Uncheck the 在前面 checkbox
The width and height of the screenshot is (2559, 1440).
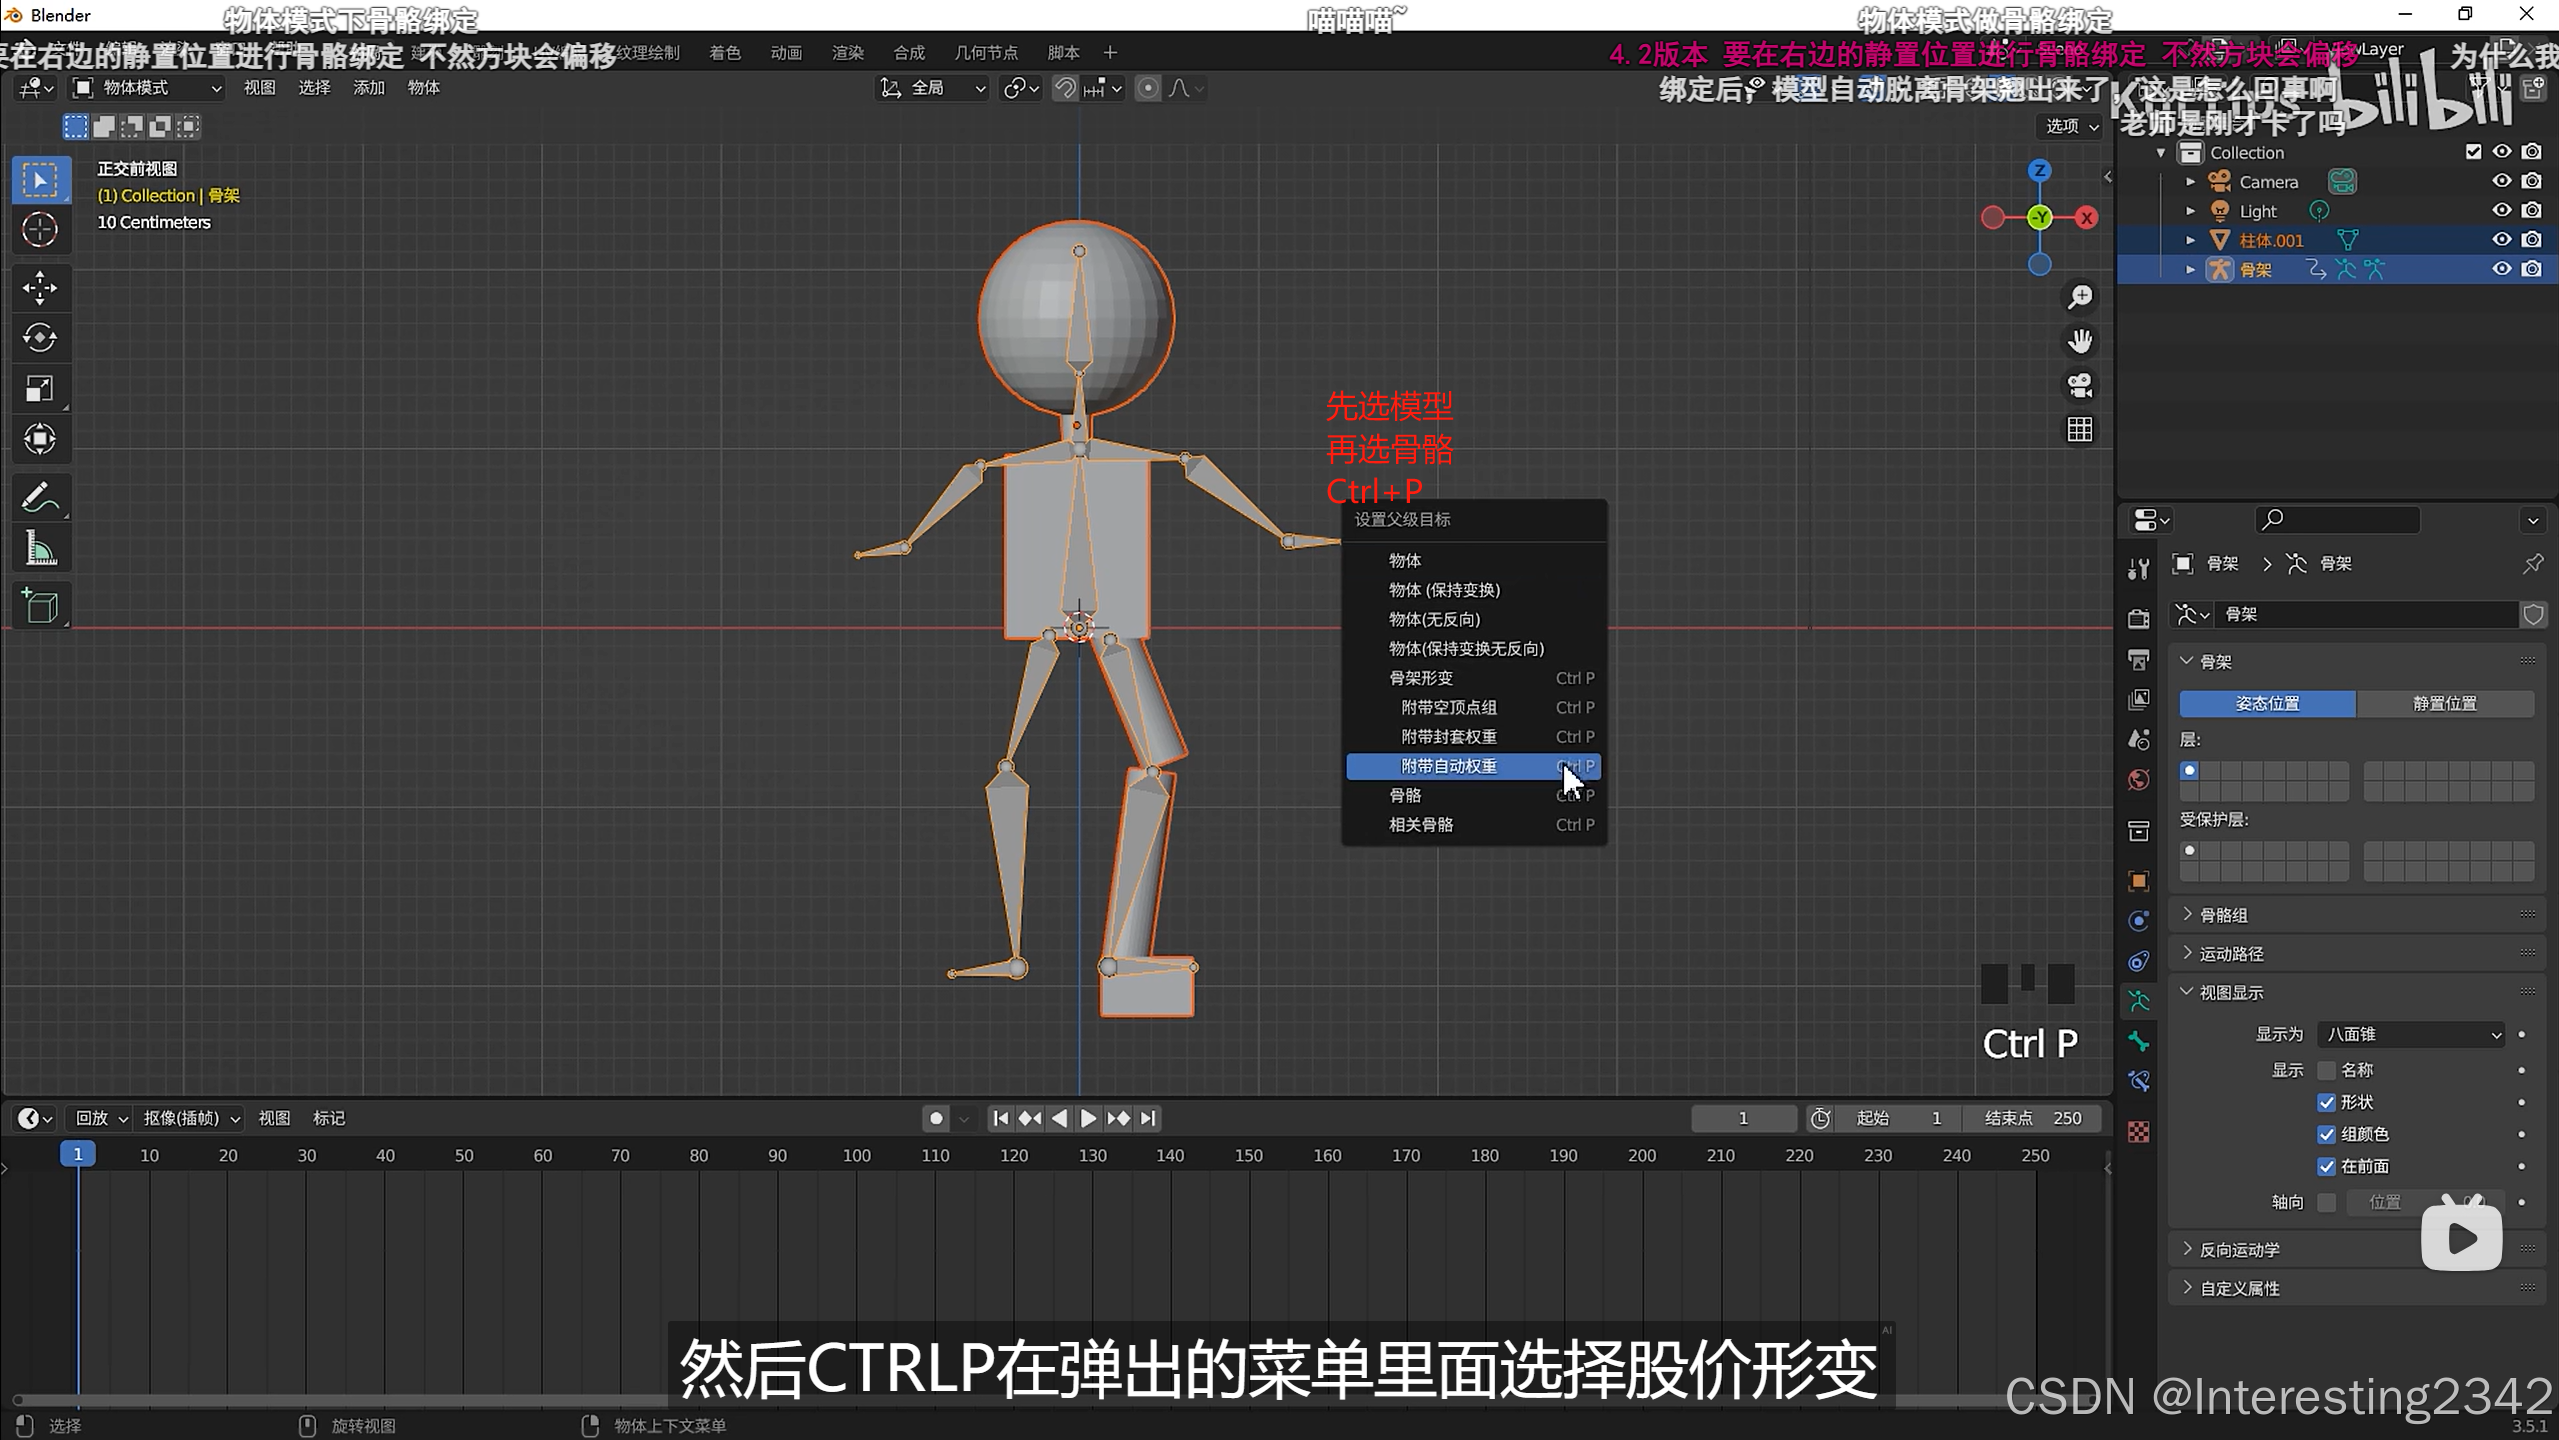(x=2327, y=1166)
